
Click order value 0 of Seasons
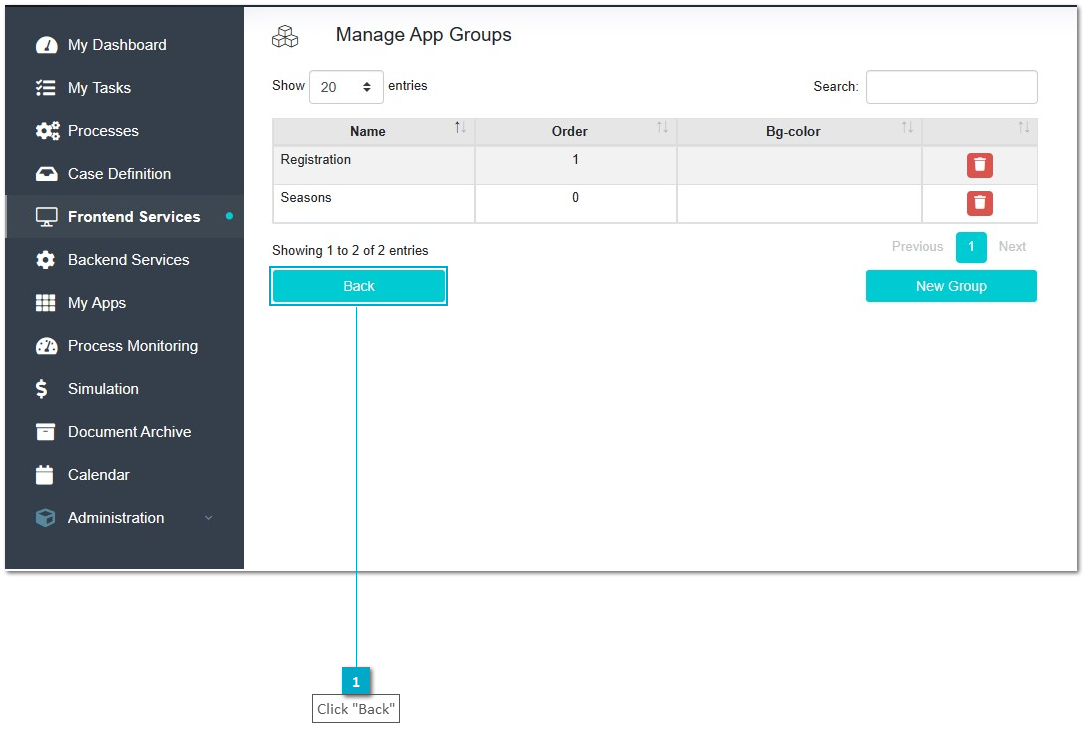576,198
